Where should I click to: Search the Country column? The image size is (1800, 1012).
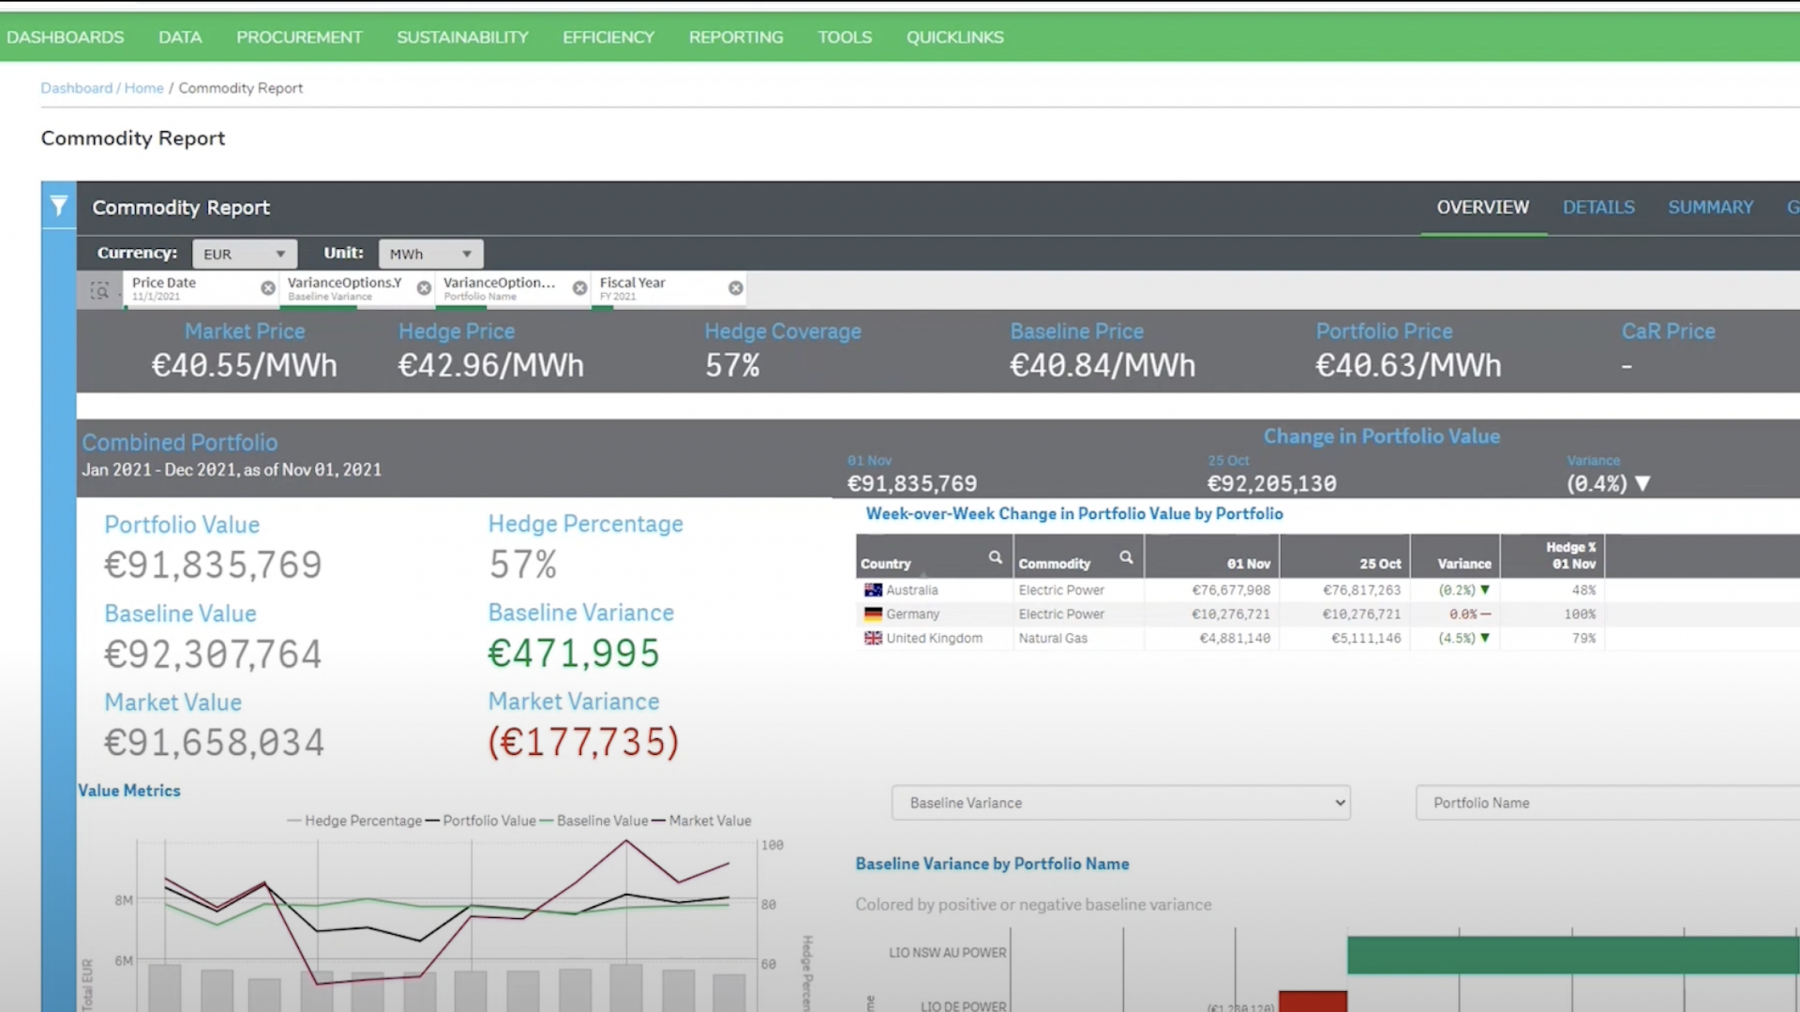click(x=995, y=558)
